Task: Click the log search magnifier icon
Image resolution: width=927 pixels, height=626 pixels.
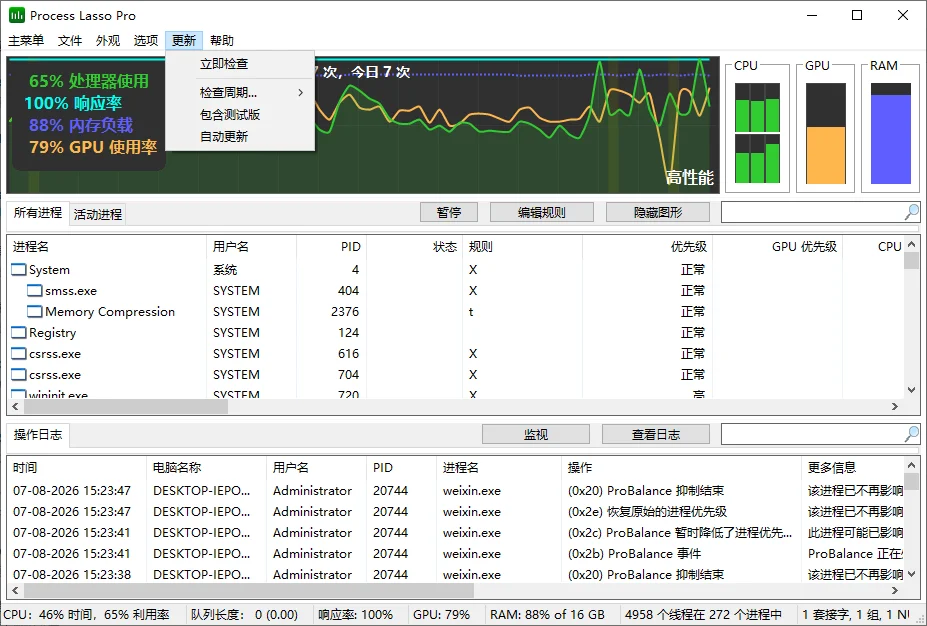Action: tap(912, 434)
